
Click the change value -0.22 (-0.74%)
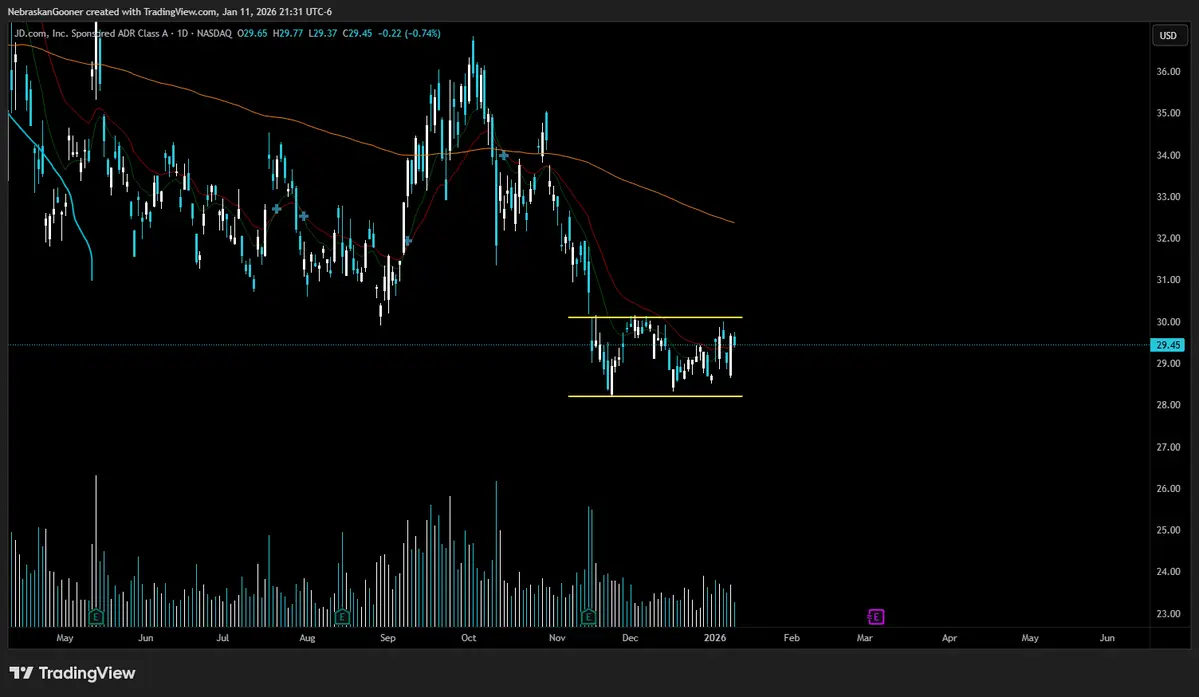(x=409, y=34)
